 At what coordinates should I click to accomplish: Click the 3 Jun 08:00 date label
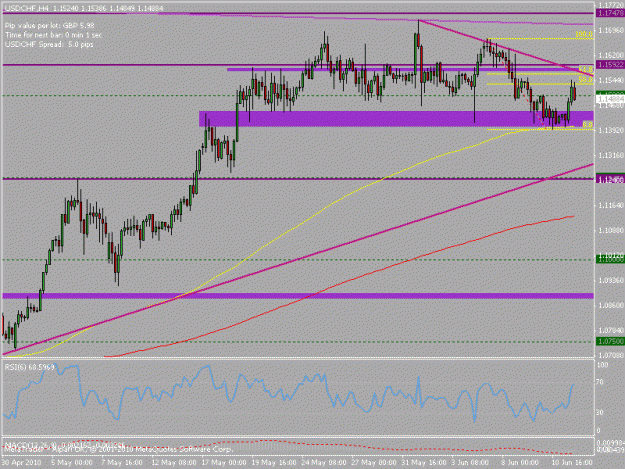tap(470, 463)
